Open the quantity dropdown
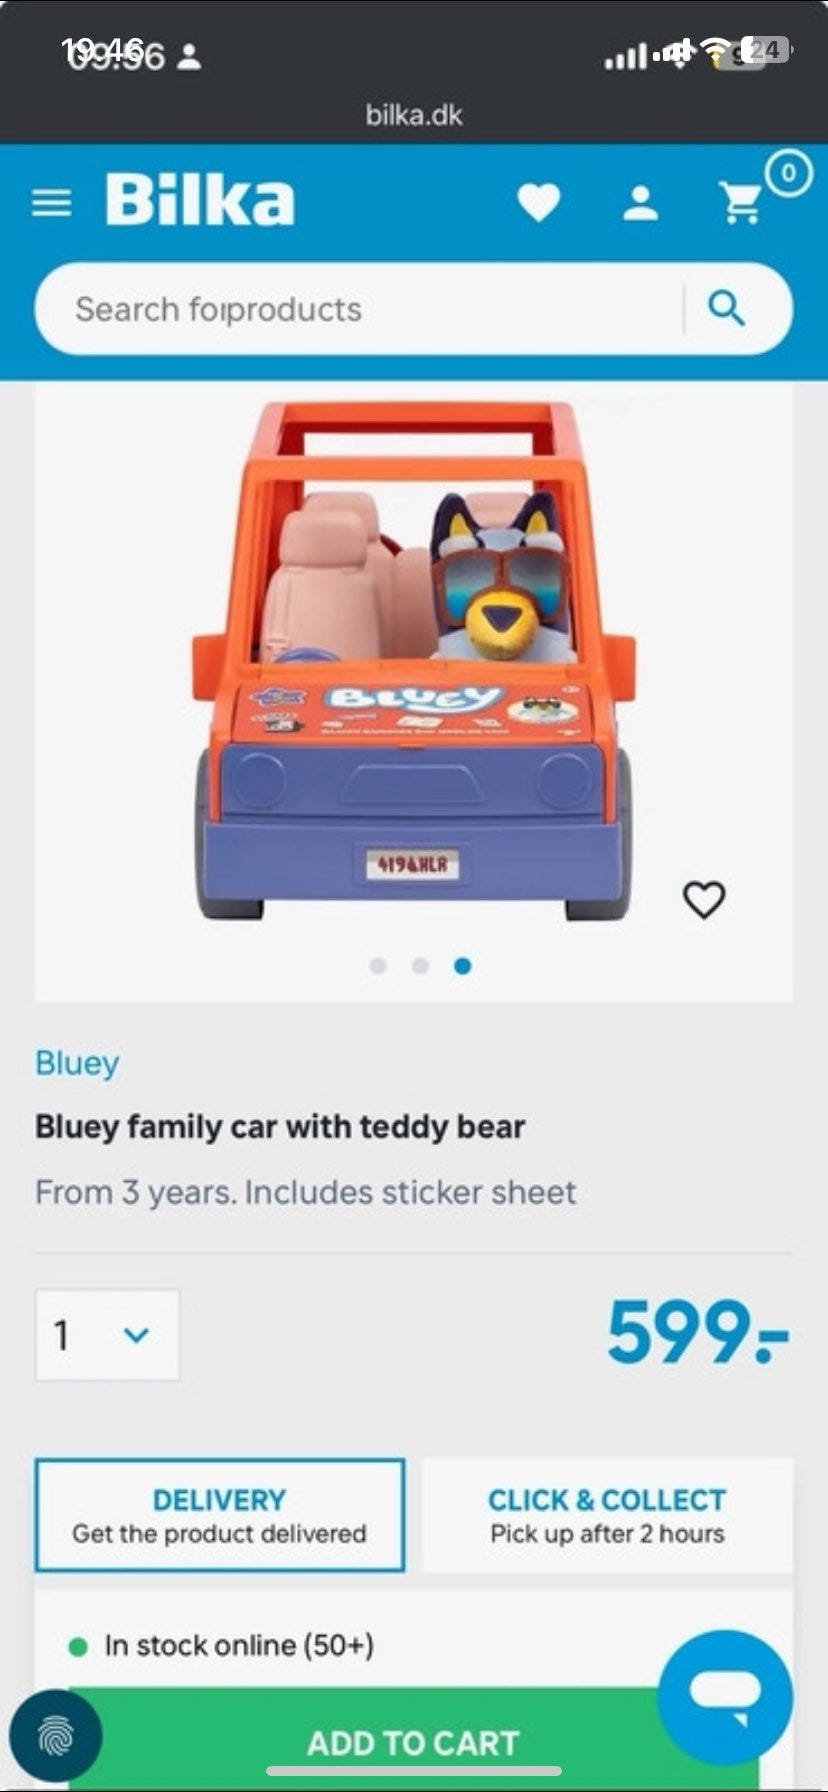 pyautogui.click(x=107, y=1335)
